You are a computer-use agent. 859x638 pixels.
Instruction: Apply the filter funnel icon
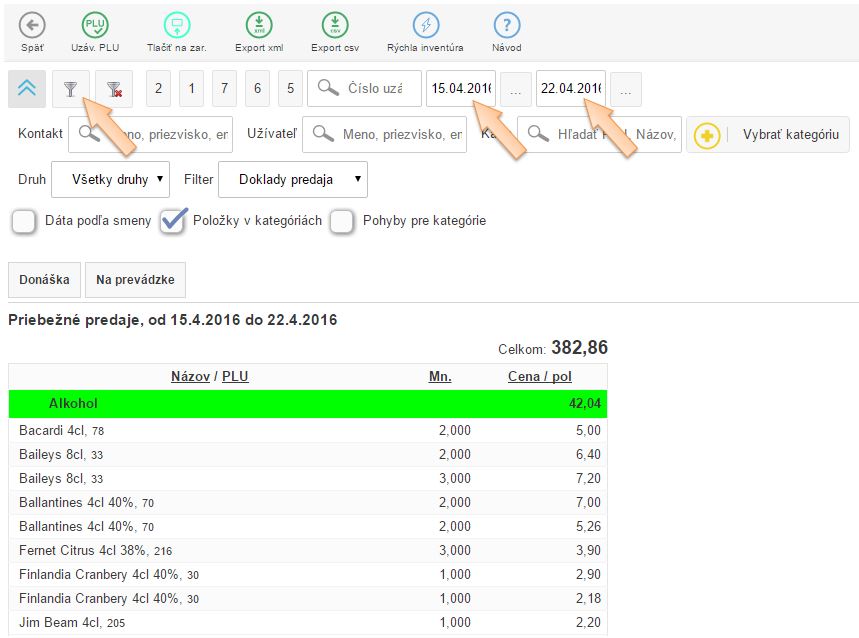[69, 88]
